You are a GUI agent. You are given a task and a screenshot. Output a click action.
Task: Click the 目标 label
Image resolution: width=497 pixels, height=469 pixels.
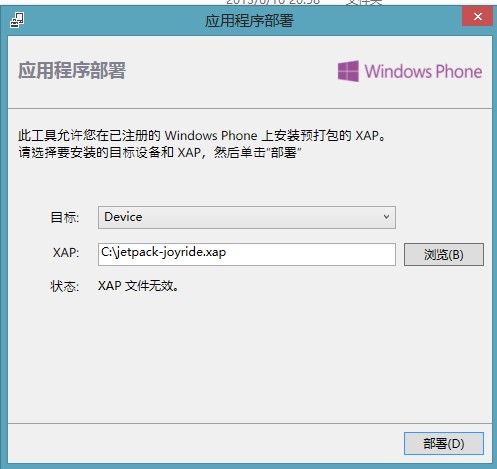pos(65,217)
